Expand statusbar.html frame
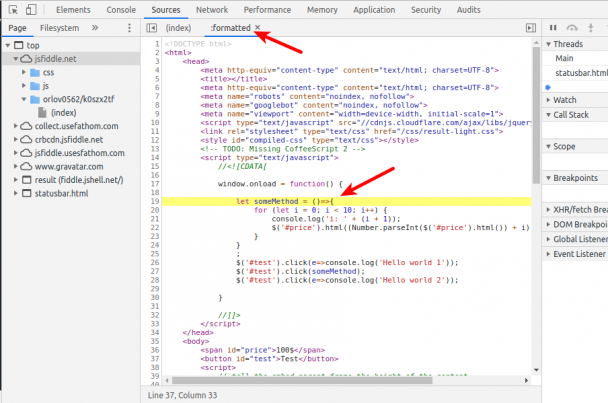 pyautogui.click(x=16, y=193)
